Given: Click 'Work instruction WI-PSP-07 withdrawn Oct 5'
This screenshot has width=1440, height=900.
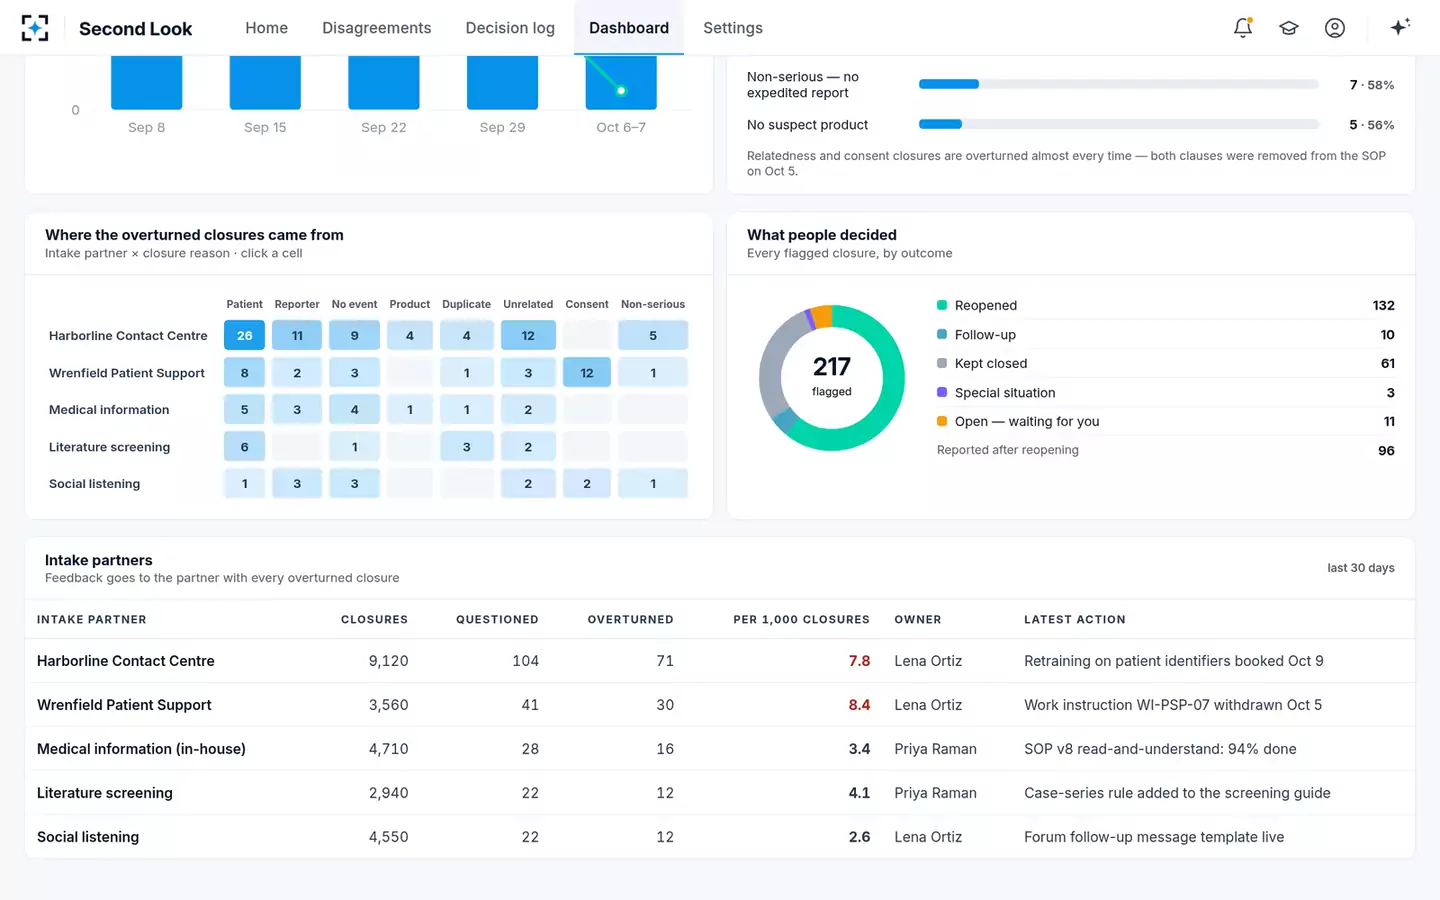Looking at the screenshot, I should 1173,705.
